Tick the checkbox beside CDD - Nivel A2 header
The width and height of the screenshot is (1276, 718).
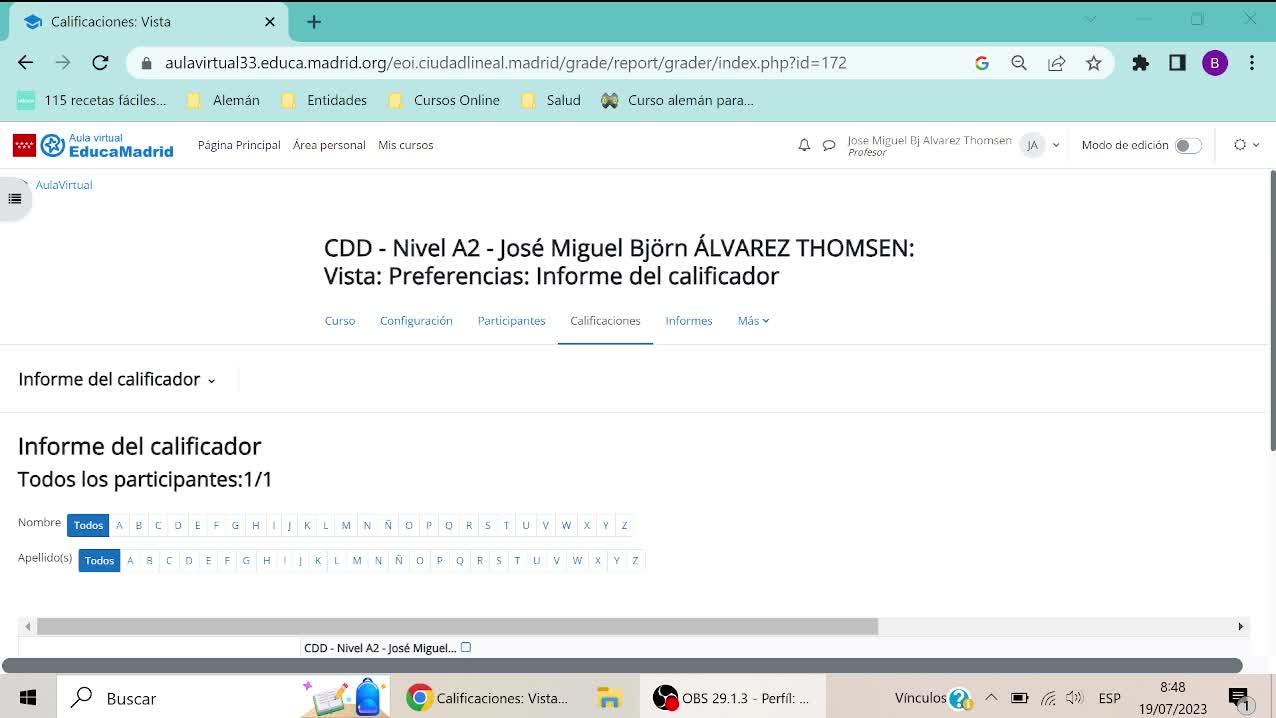click(x=466, y=647)
